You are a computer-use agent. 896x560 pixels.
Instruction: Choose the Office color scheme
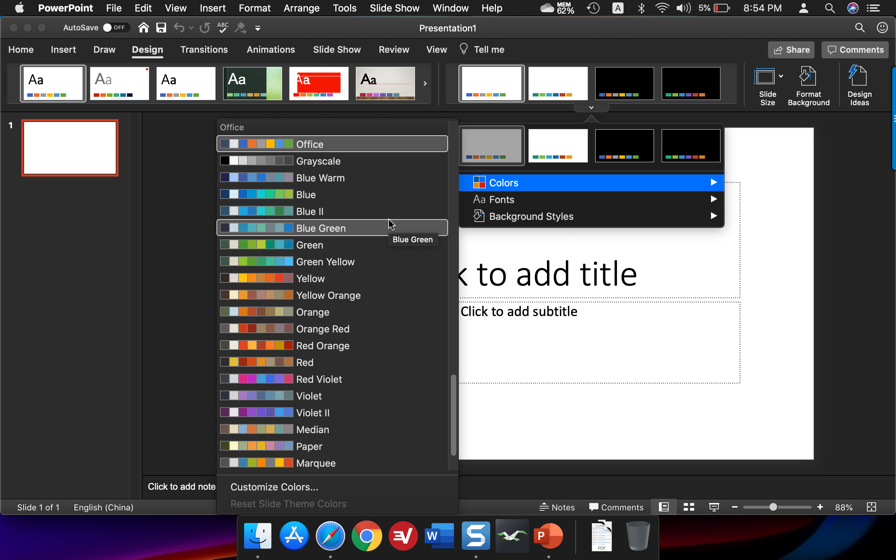pos(332,144)
